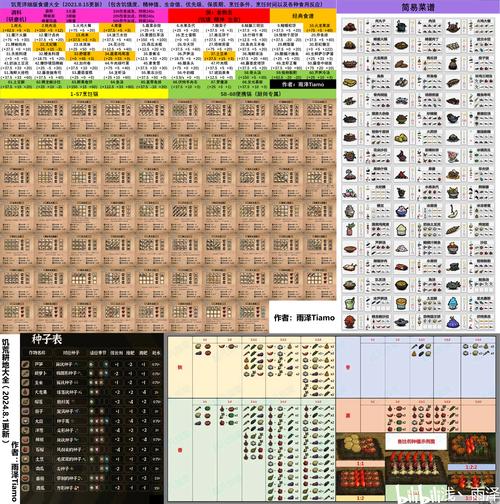Click the durian crop icon in seed table
The height and width of the screenshot is (504, 500).
pos(26,402)
